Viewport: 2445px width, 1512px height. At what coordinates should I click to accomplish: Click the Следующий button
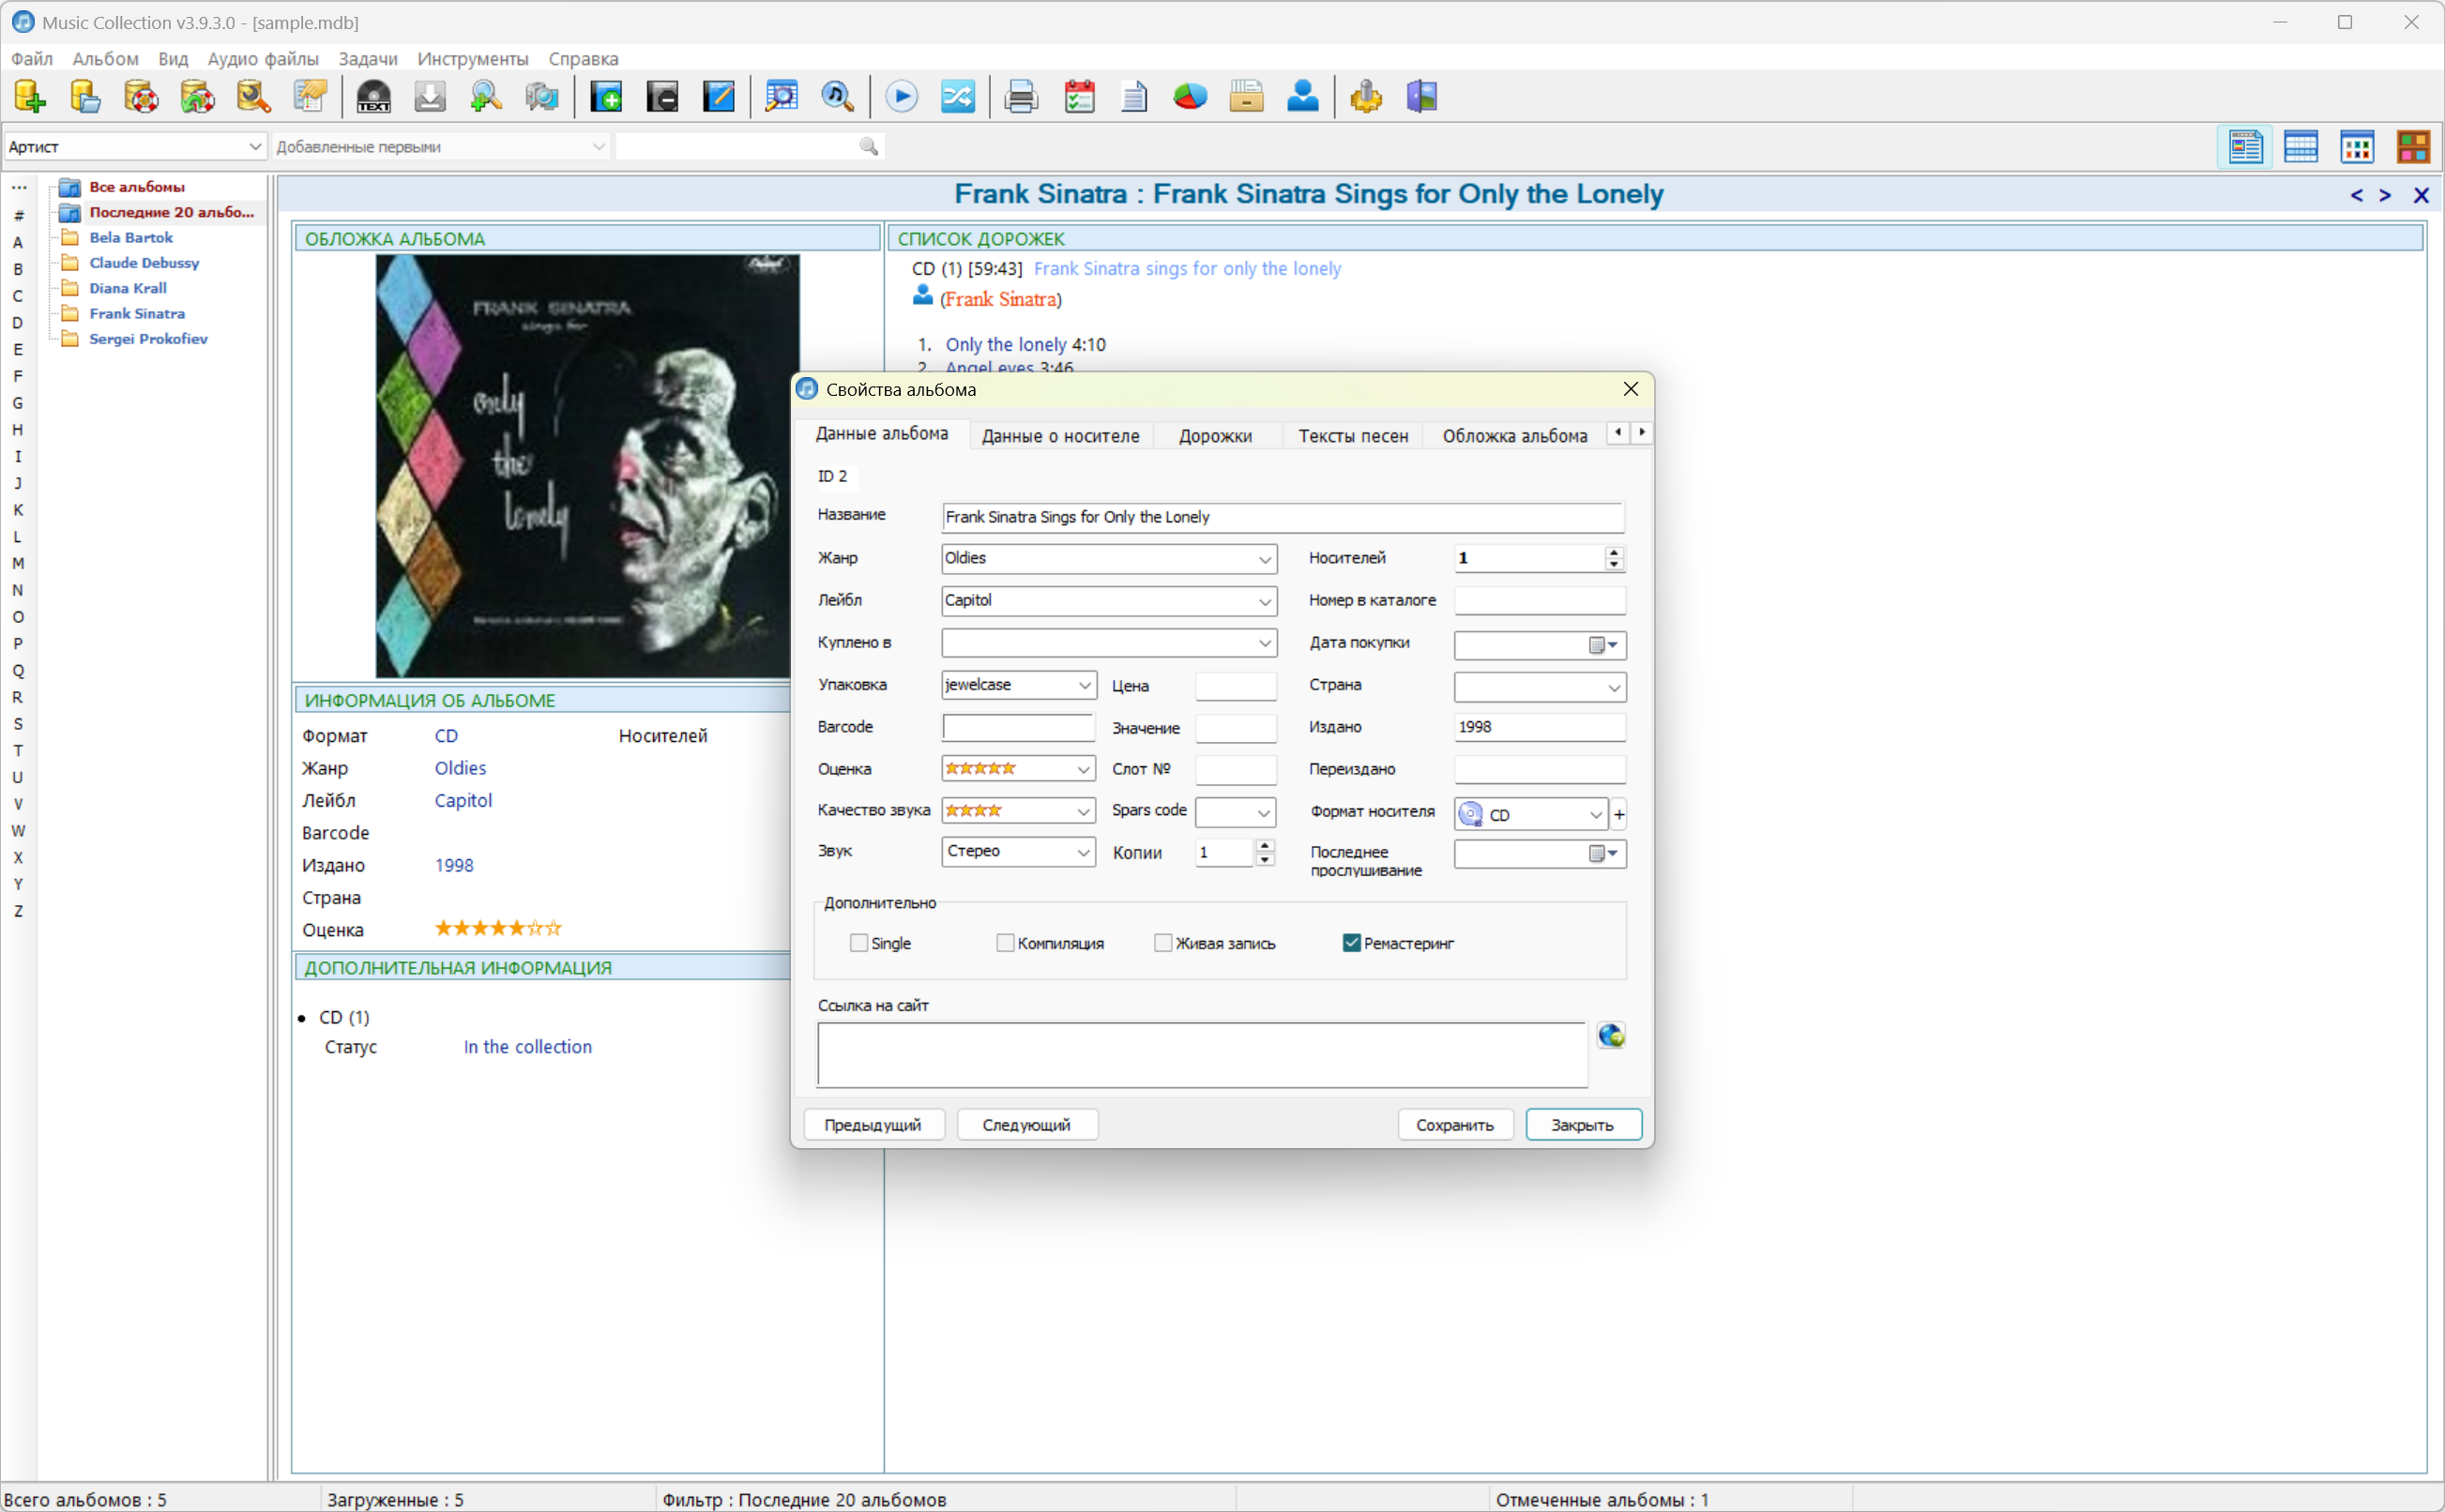1026,1125
